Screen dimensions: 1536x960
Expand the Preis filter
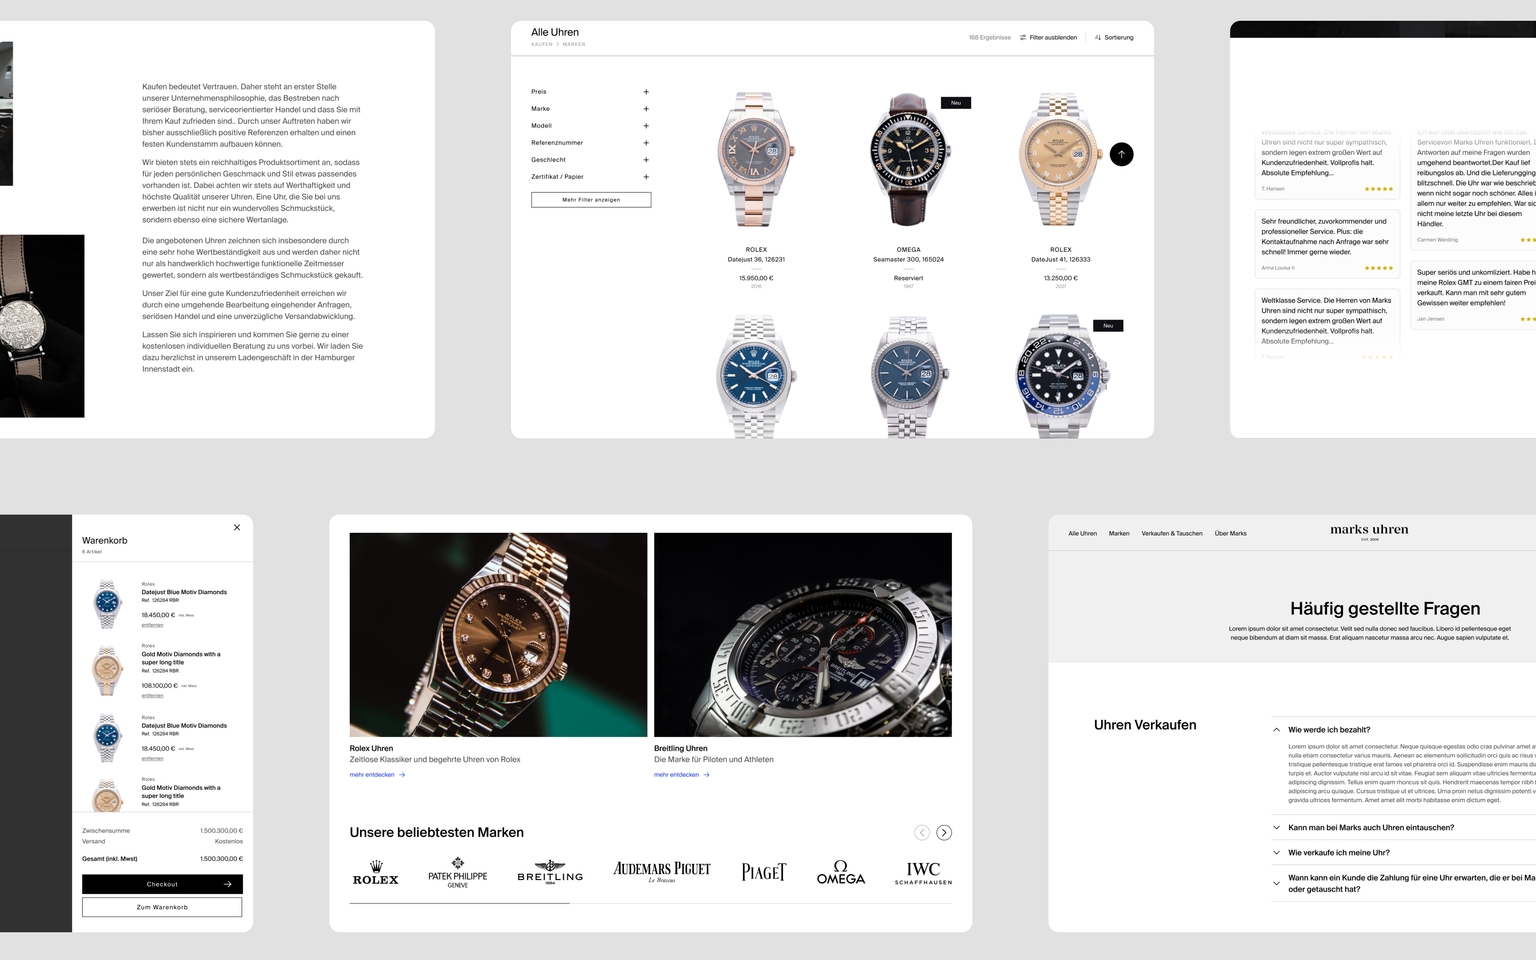[645, 92]
